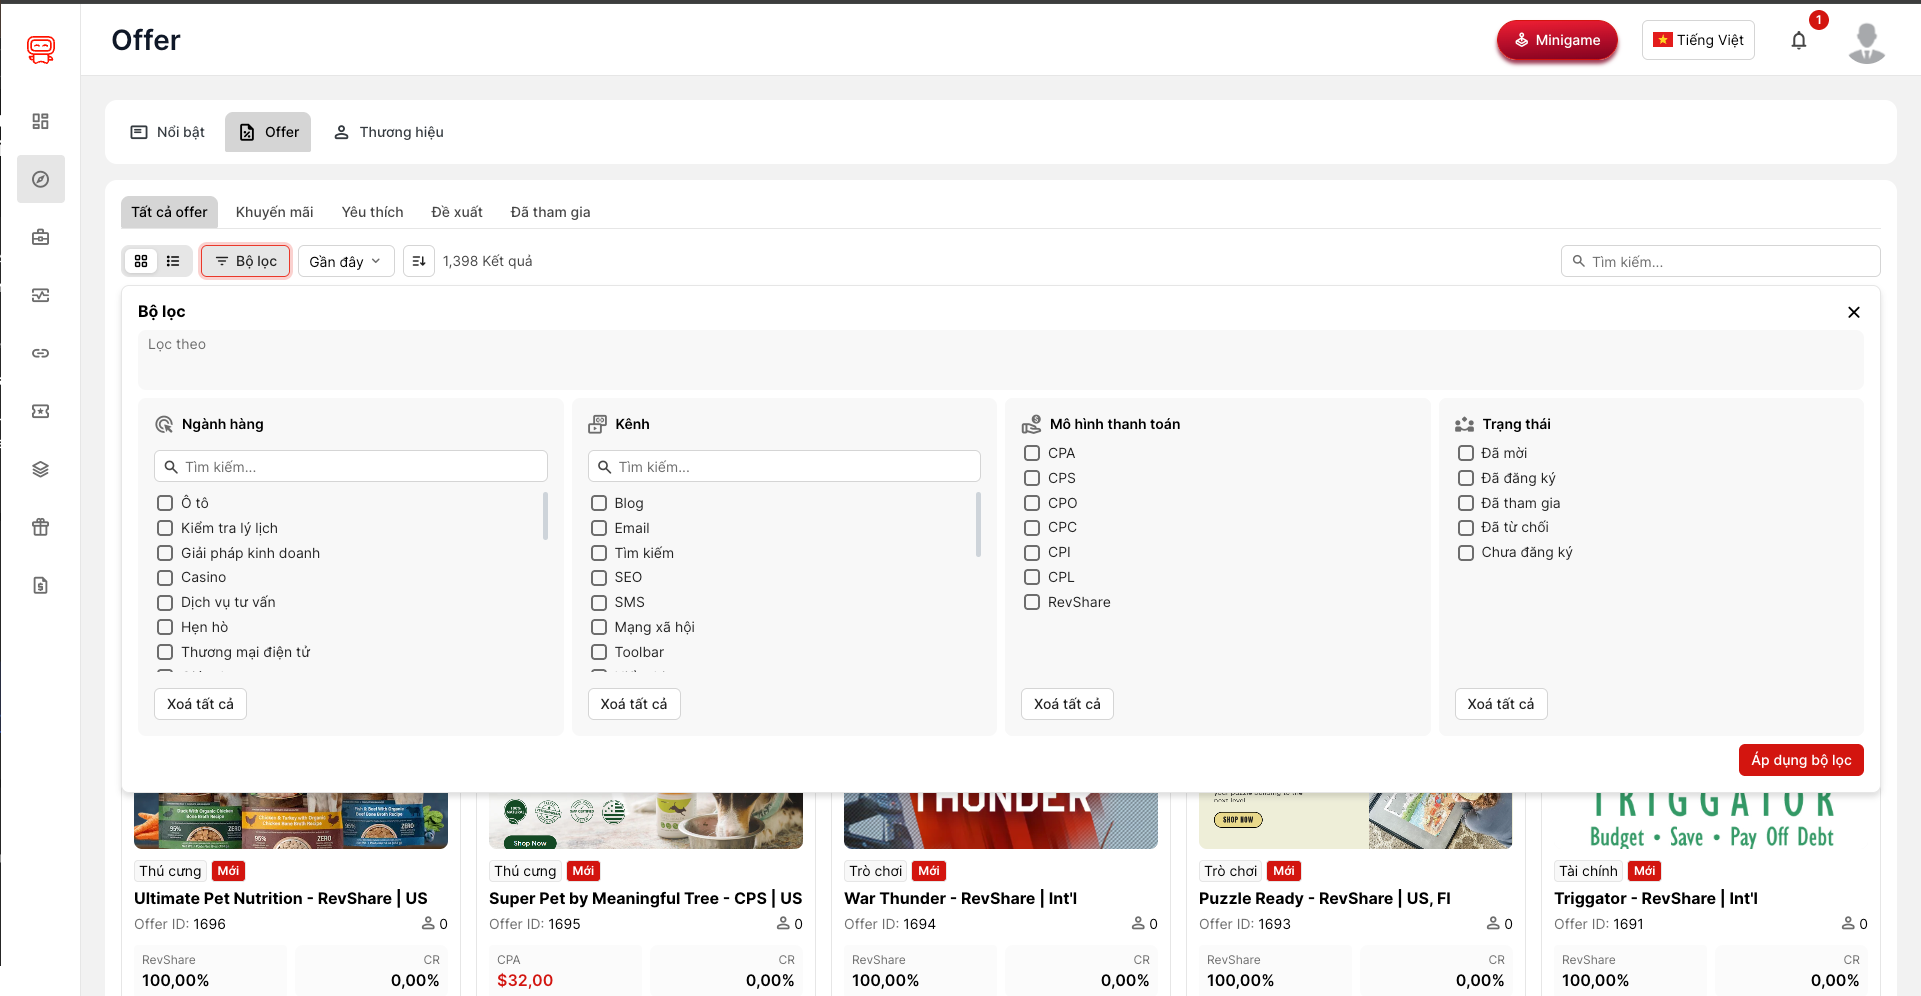Toggle sort order direction icon
This screenshot has width=1921, height=996.
click(419, 261)
